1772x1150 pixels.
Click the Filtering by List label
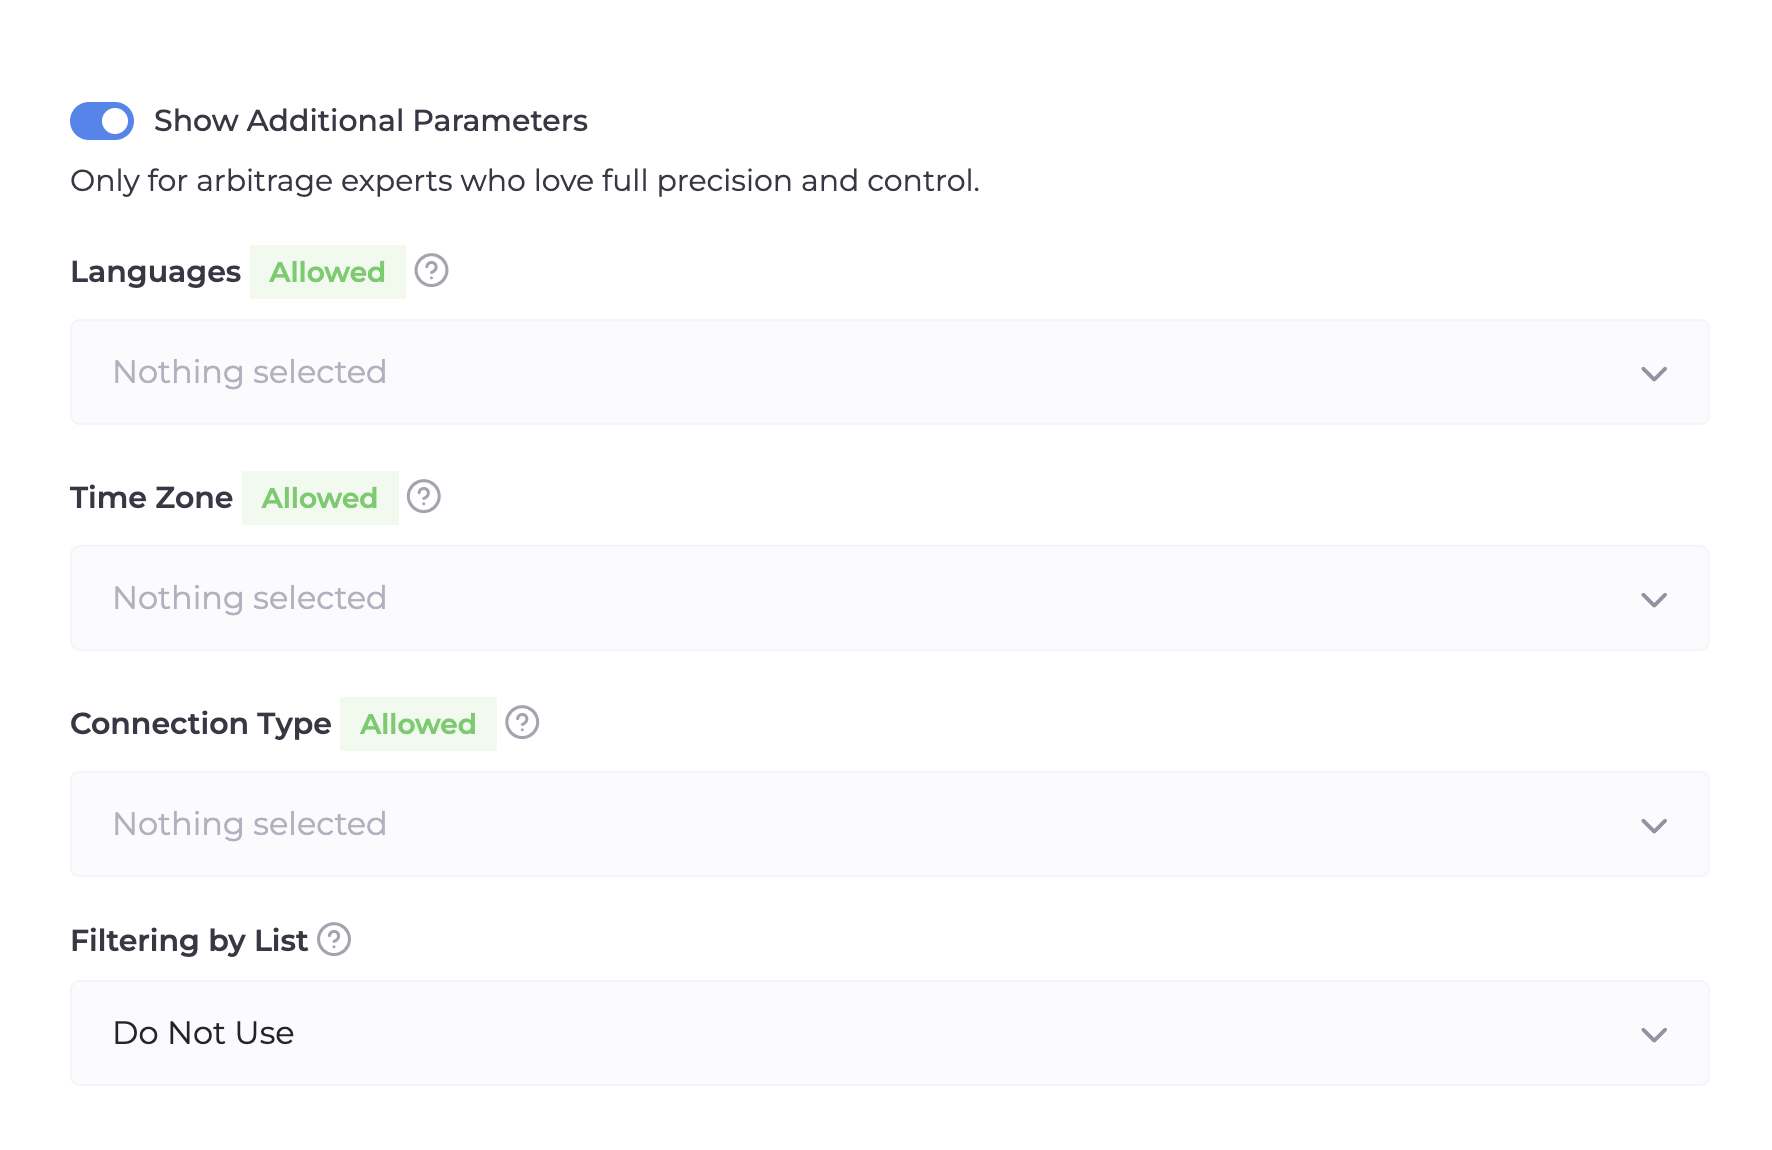click(189, 941)
